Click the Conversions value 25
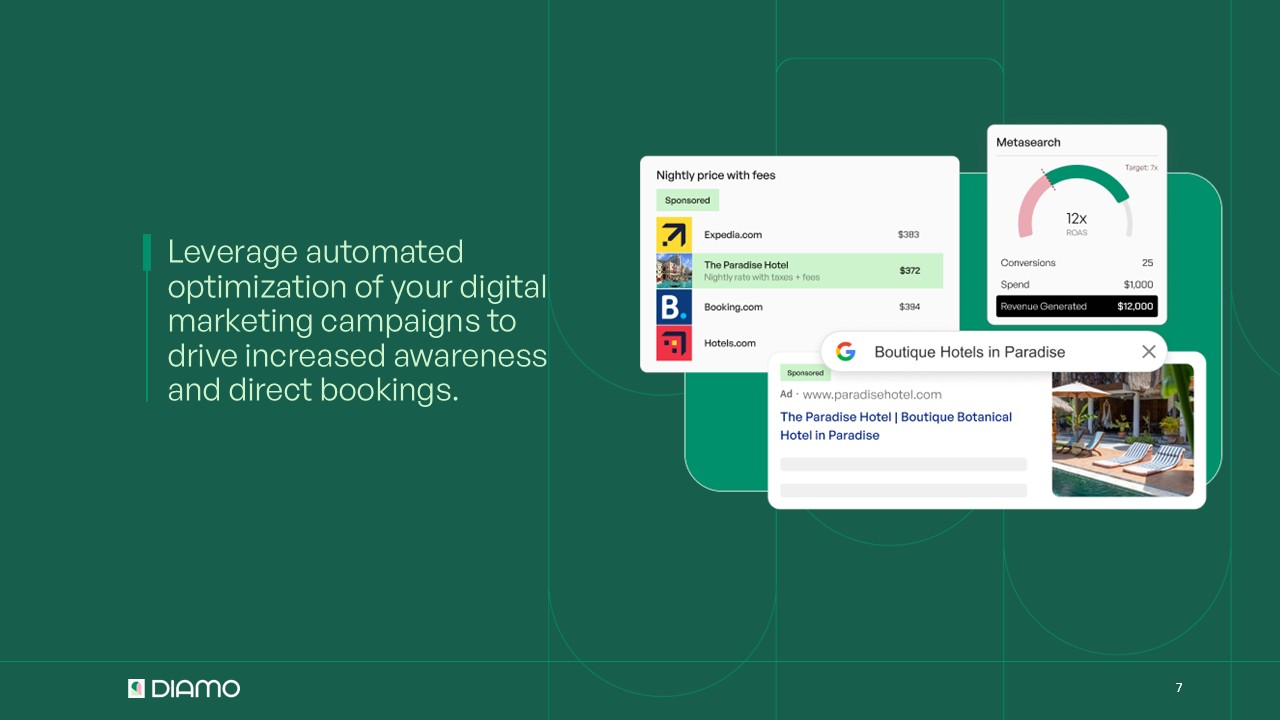 (1147, 263)
